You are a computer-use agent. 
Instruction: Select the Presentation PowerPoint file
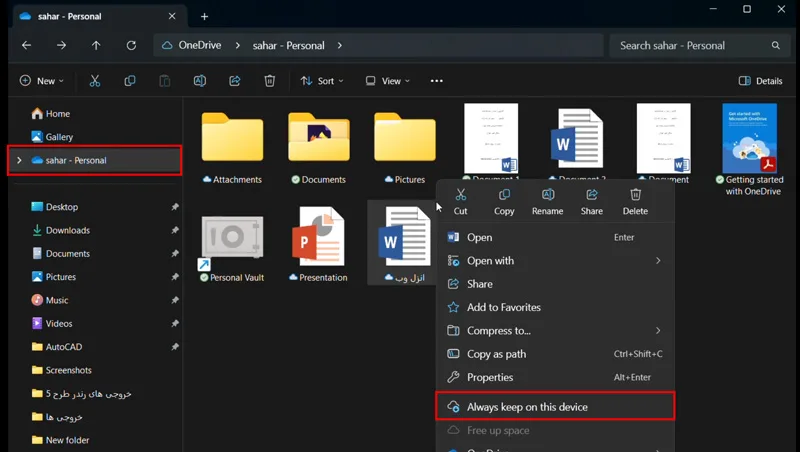(x=318, y=244)
